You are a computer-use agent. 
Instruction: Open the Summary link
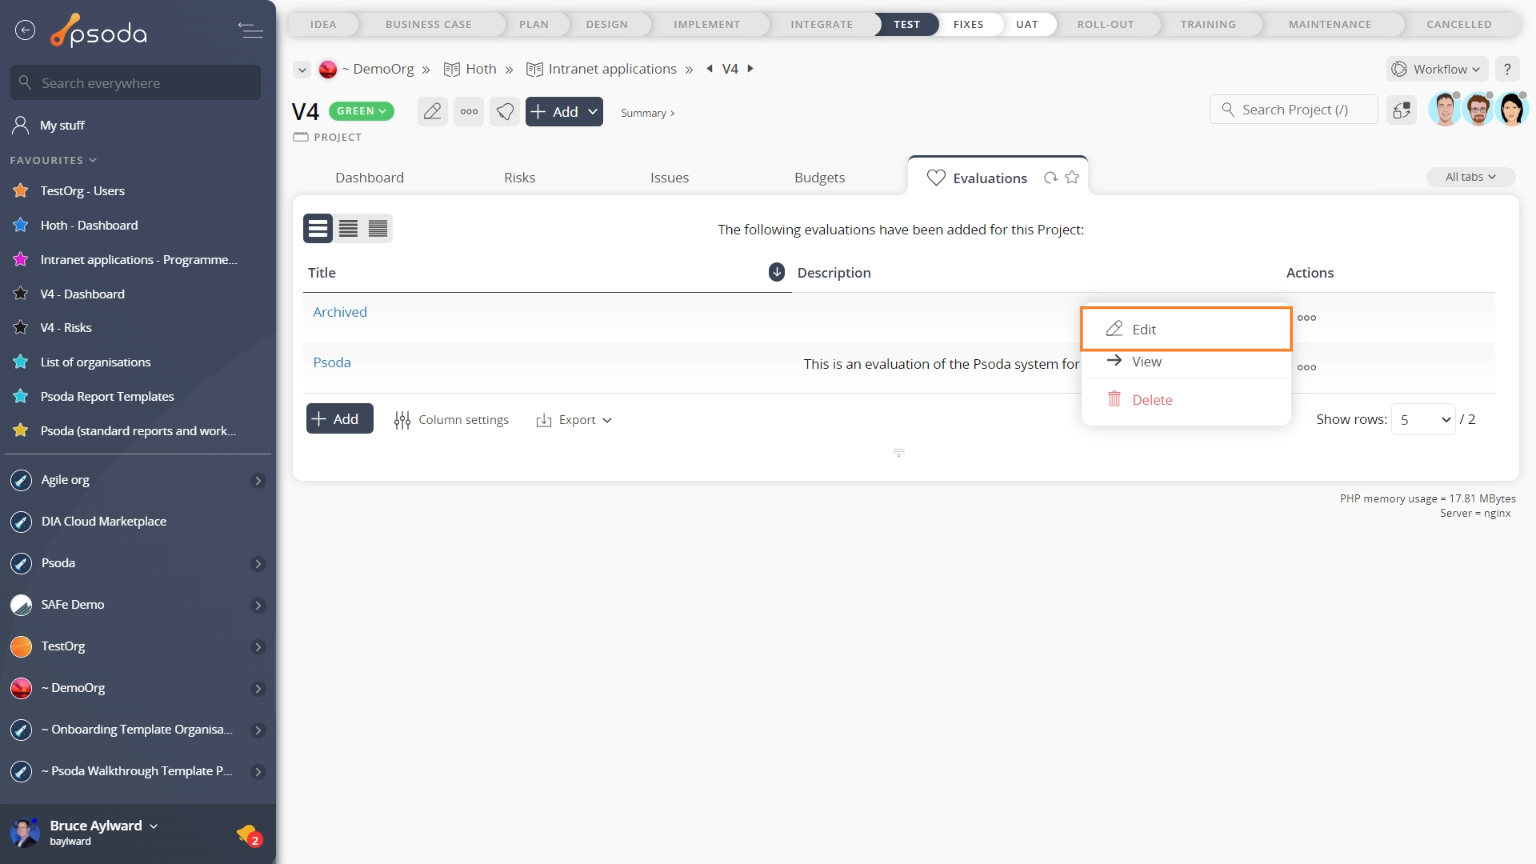pyautogui.click(x=647, y=113)
